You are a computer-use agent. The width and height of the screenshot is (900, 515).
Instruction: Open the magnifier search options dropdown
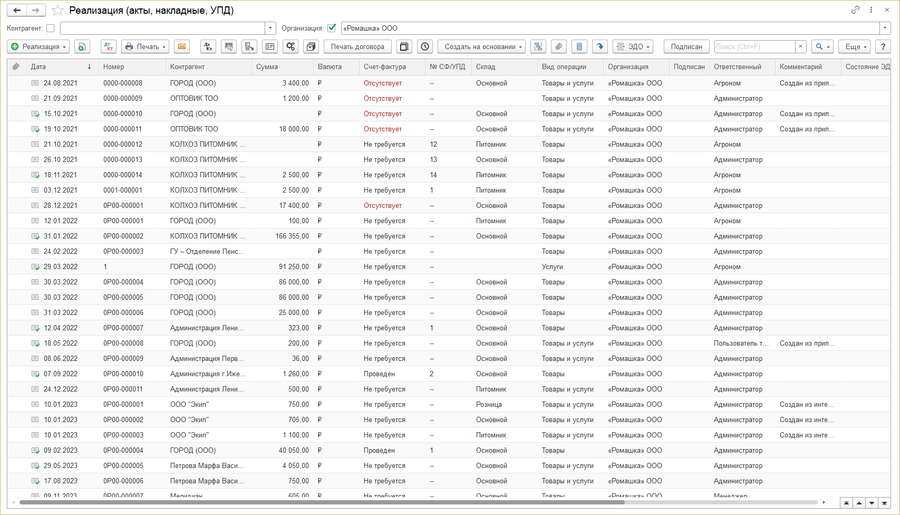point(822,47)
